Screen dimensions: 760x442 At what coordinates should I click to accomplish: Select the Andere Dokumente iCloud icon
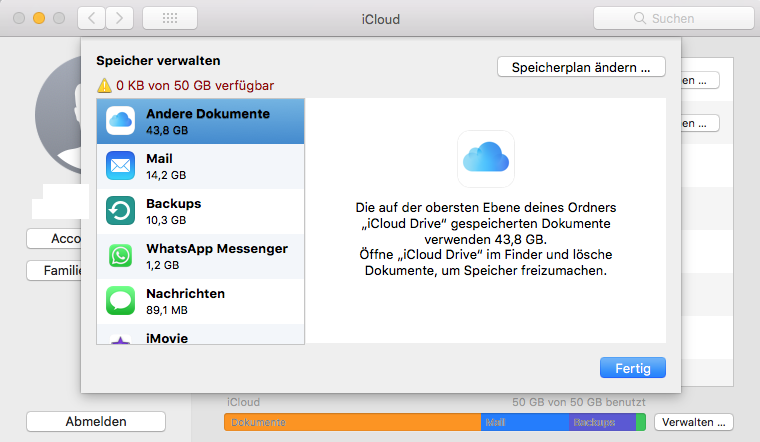point(121,121)
